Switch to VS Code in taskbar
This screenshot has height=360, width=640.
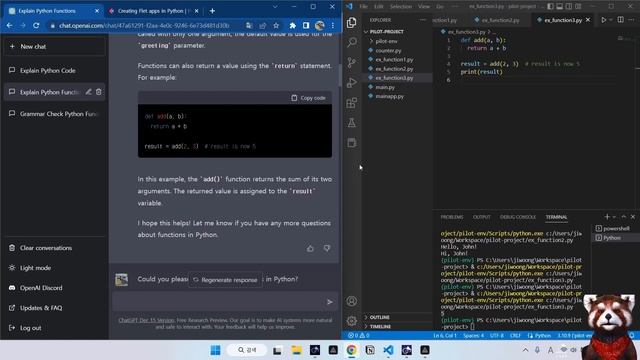388,350
